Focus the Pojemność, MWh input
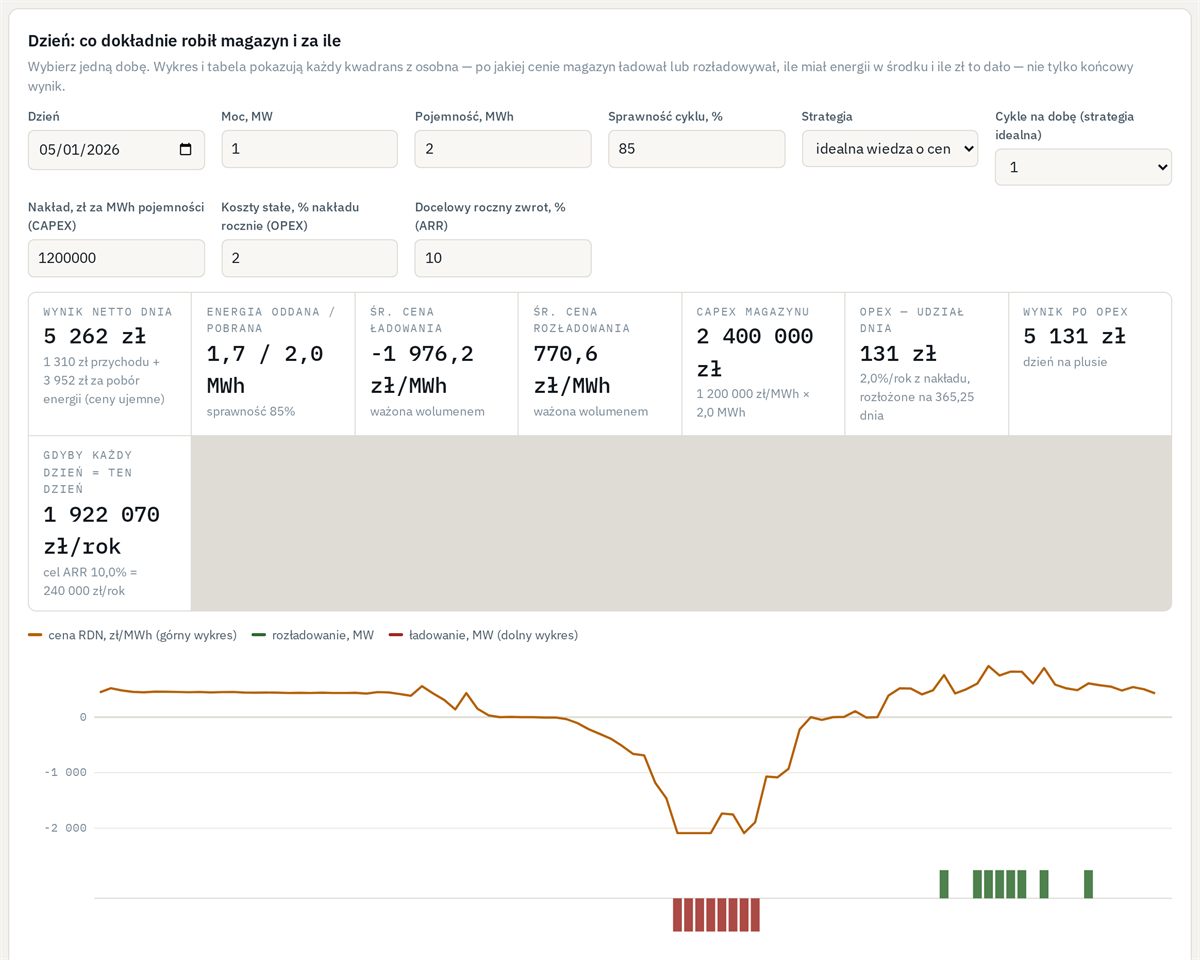Image resolution: width=1200 pixels, height=960 pixels. click(x=503, y=149)
